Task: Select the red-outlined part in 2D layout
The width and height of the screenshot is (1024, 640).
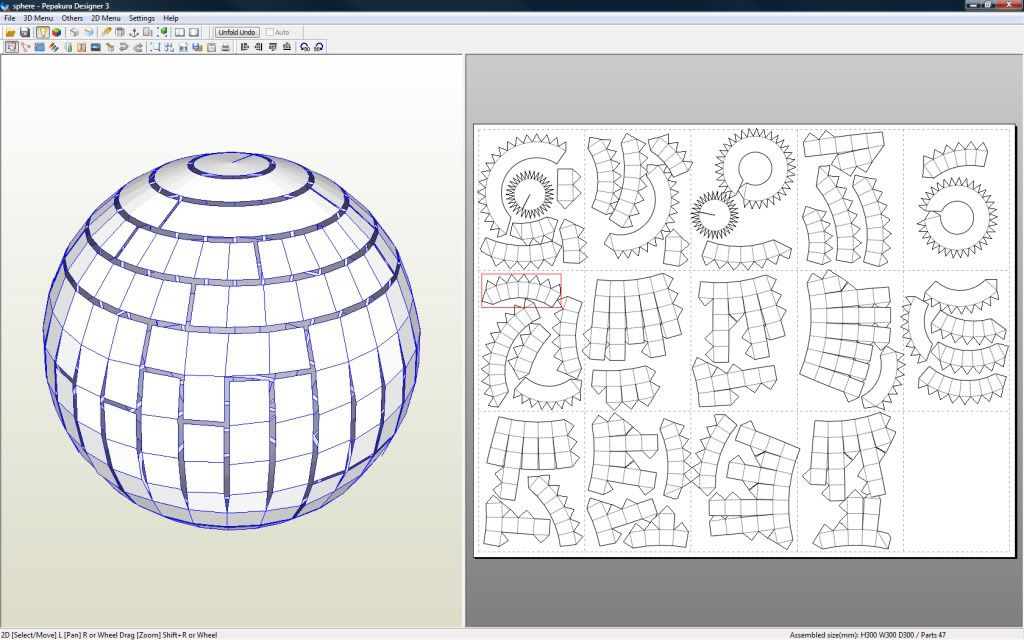Action: 521,290
